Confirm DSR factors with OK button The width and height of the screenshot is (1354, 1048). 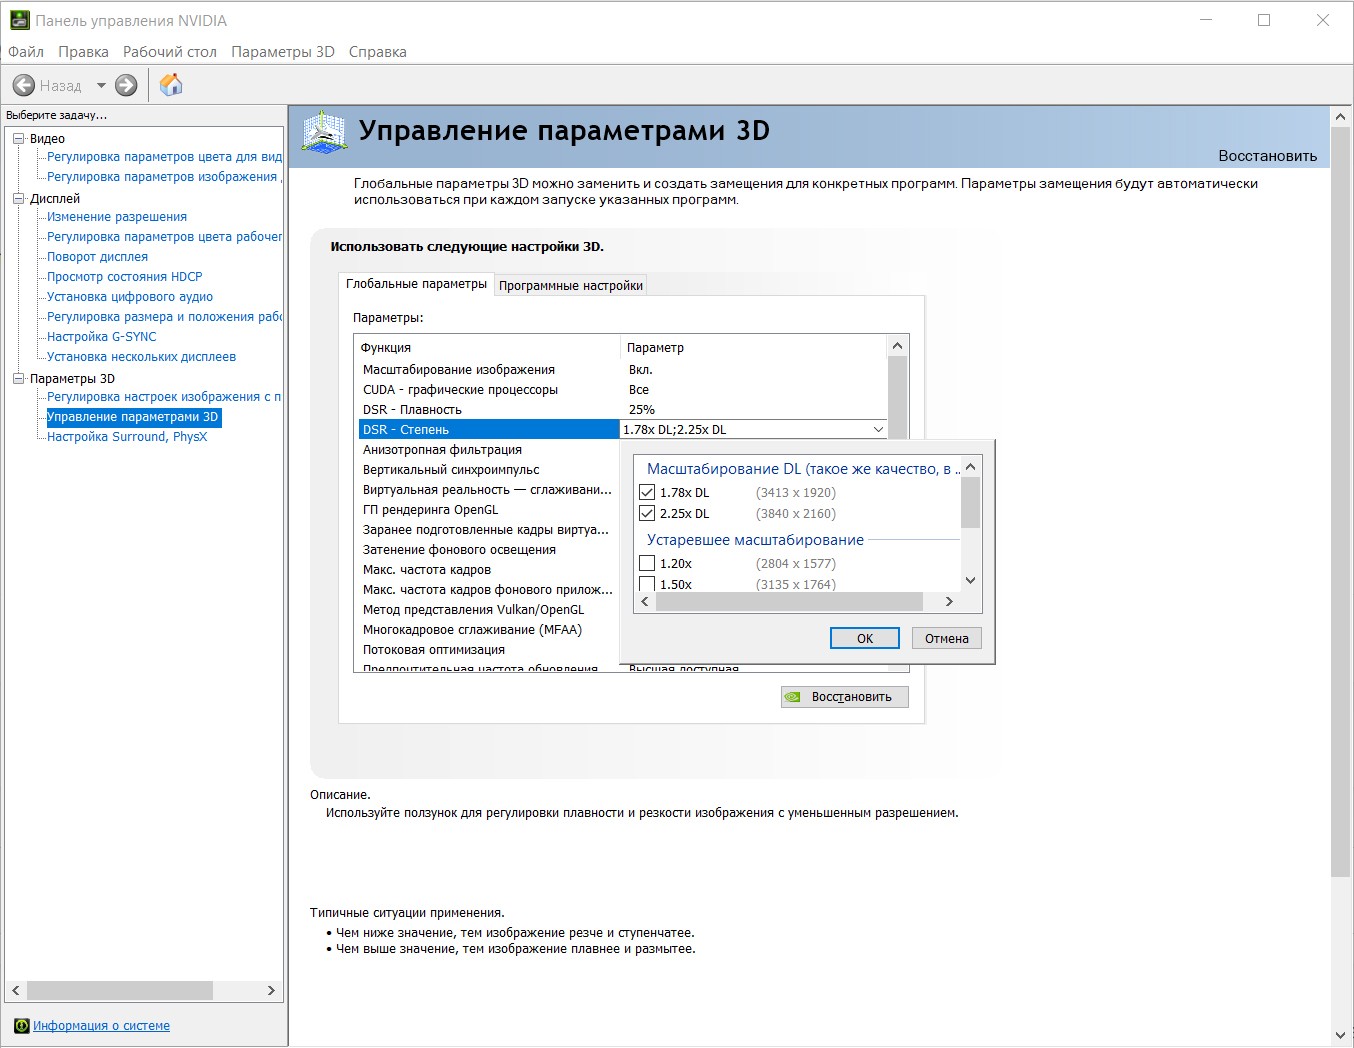click(865, 638)
